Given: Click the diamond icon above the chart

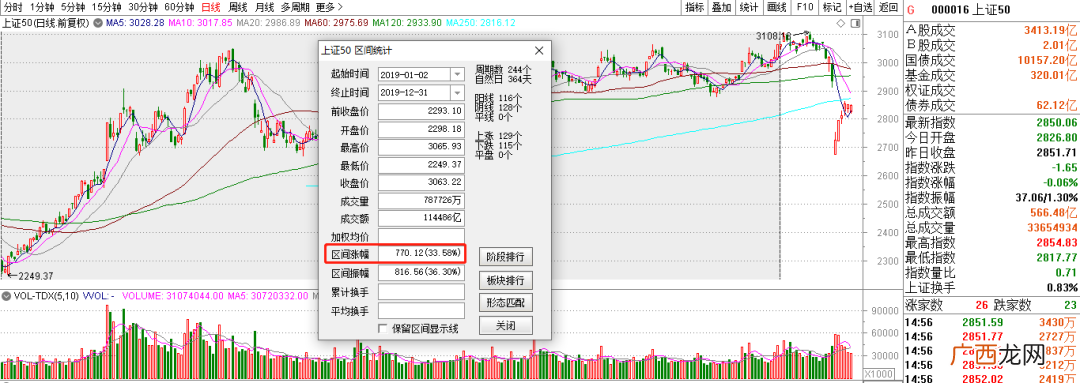Looking at the screenshot, I should (840, 23).
